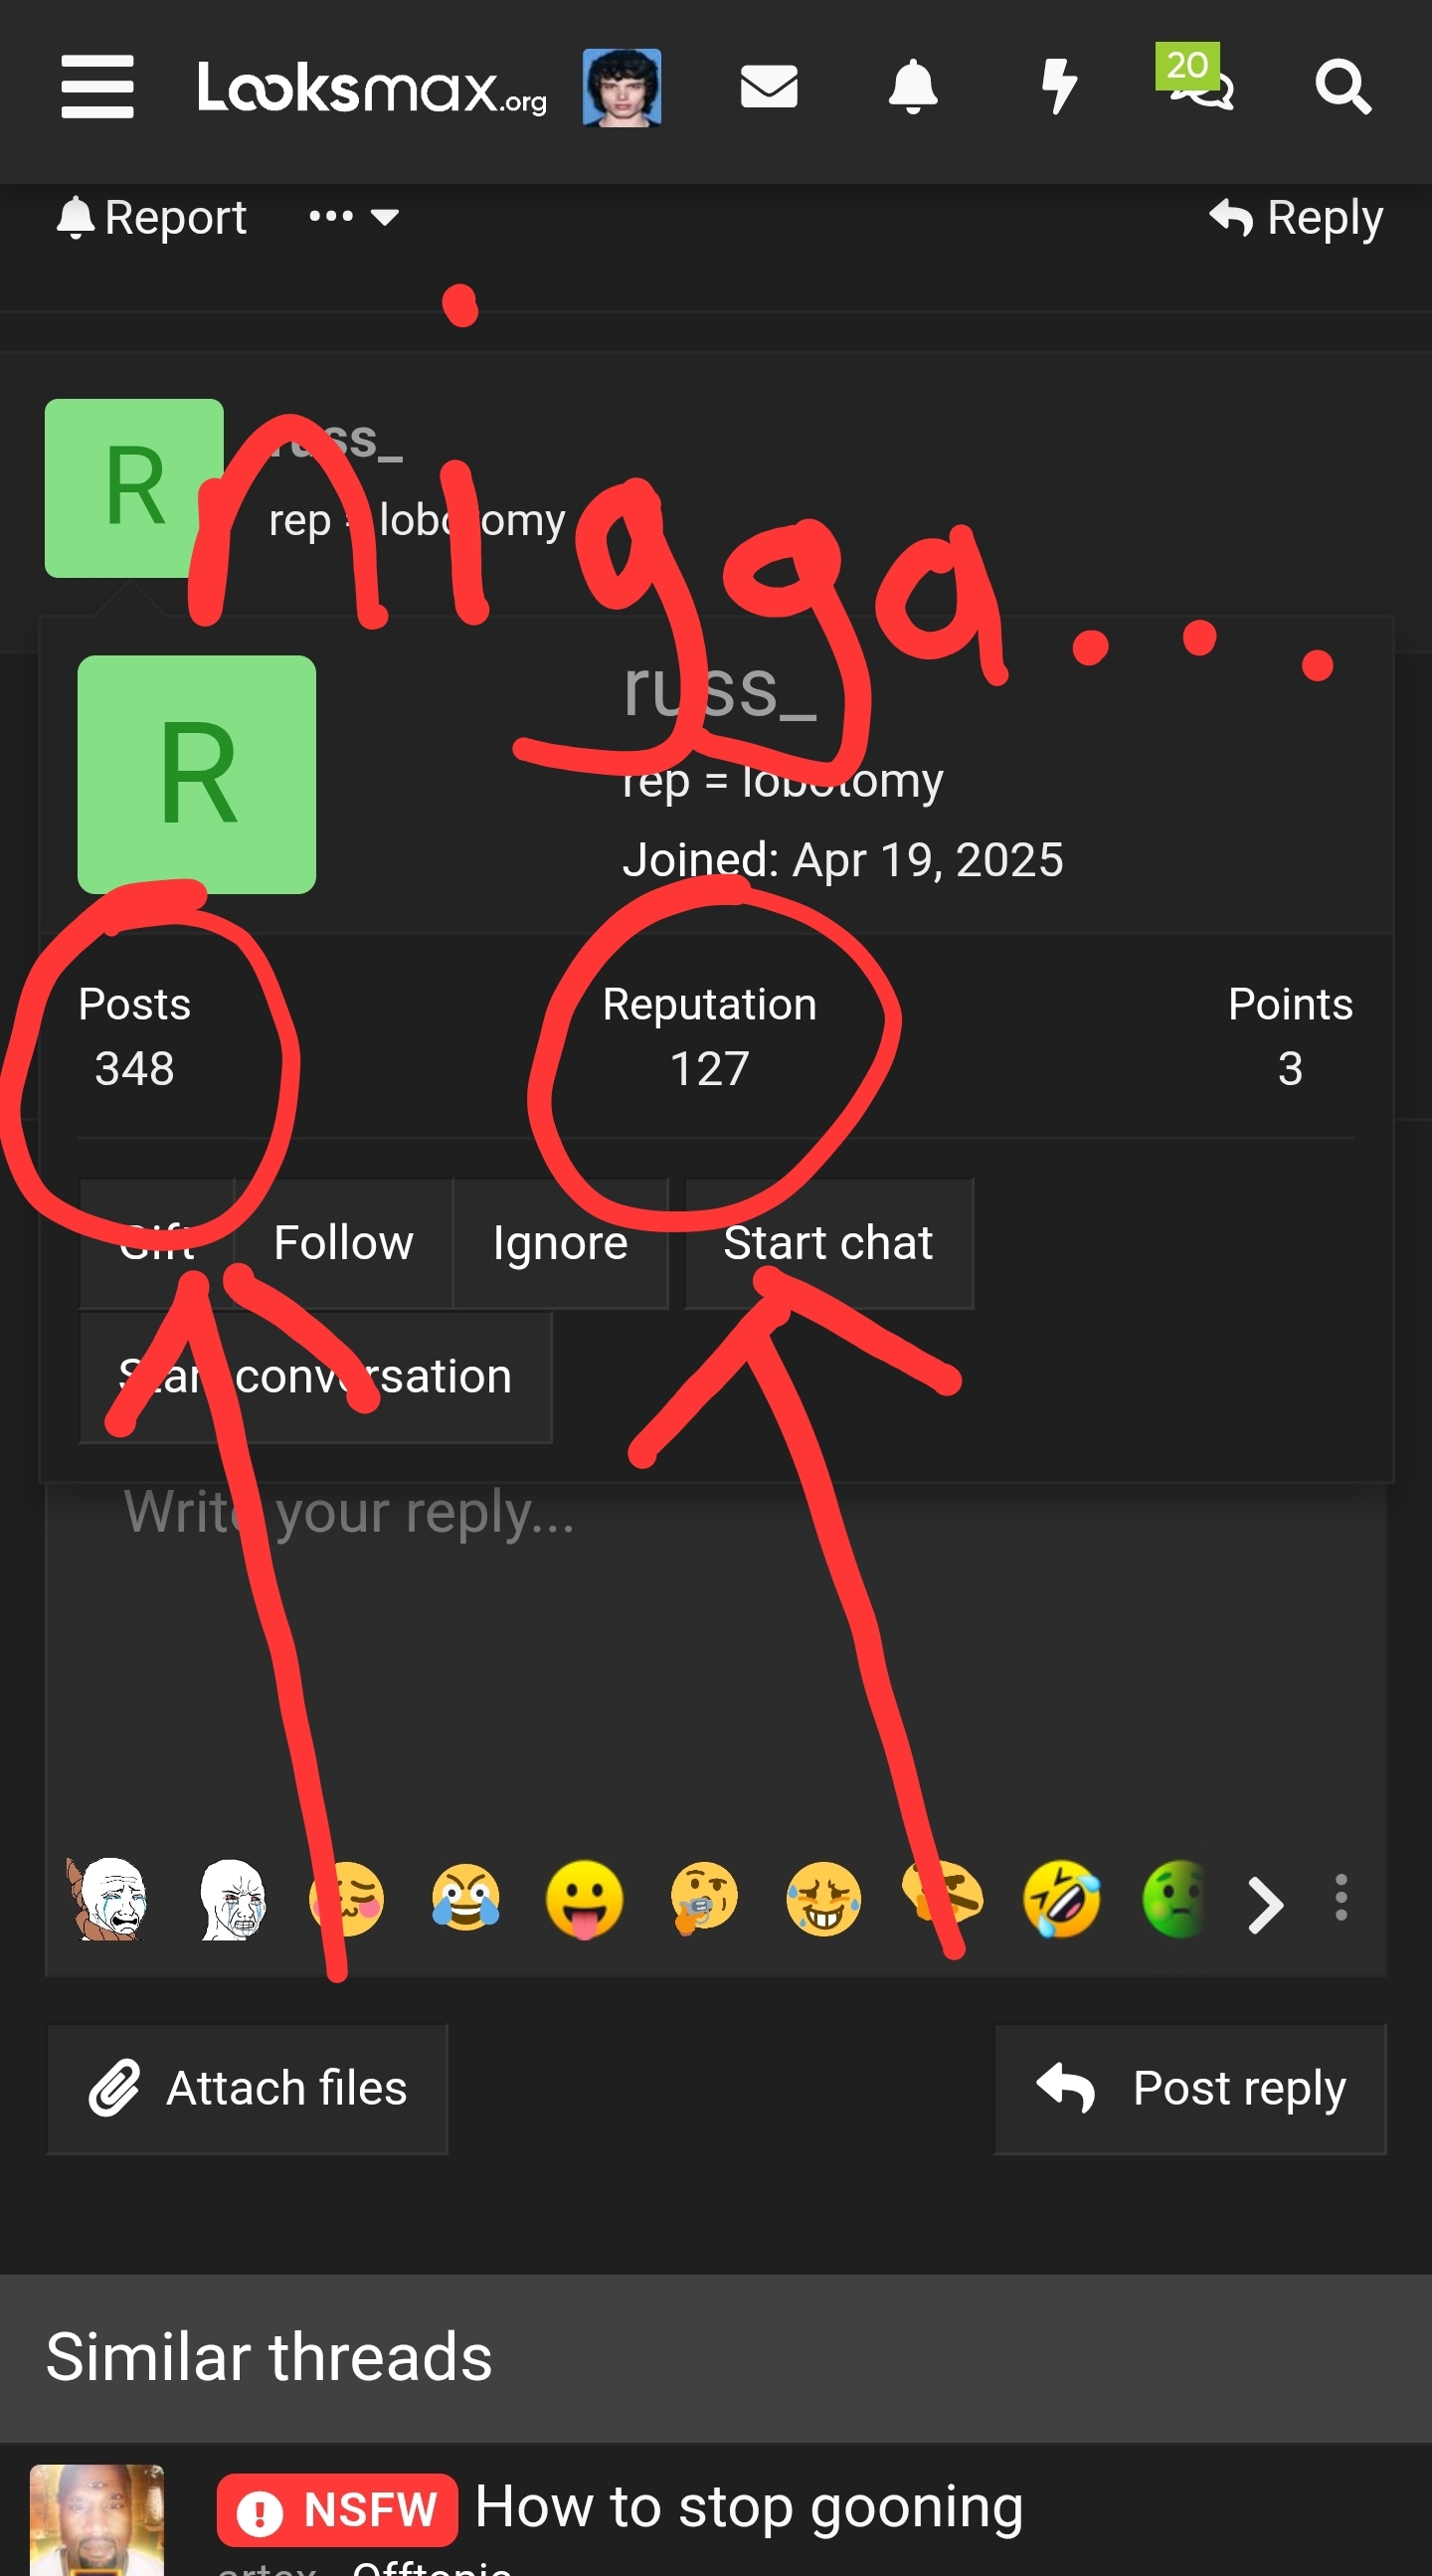
Task: Start chat with russ_
Action: pos(828,1243)
